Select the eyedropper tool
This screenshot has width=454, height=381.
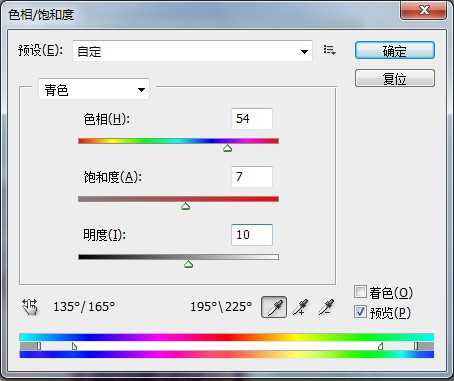pos(274,307)
